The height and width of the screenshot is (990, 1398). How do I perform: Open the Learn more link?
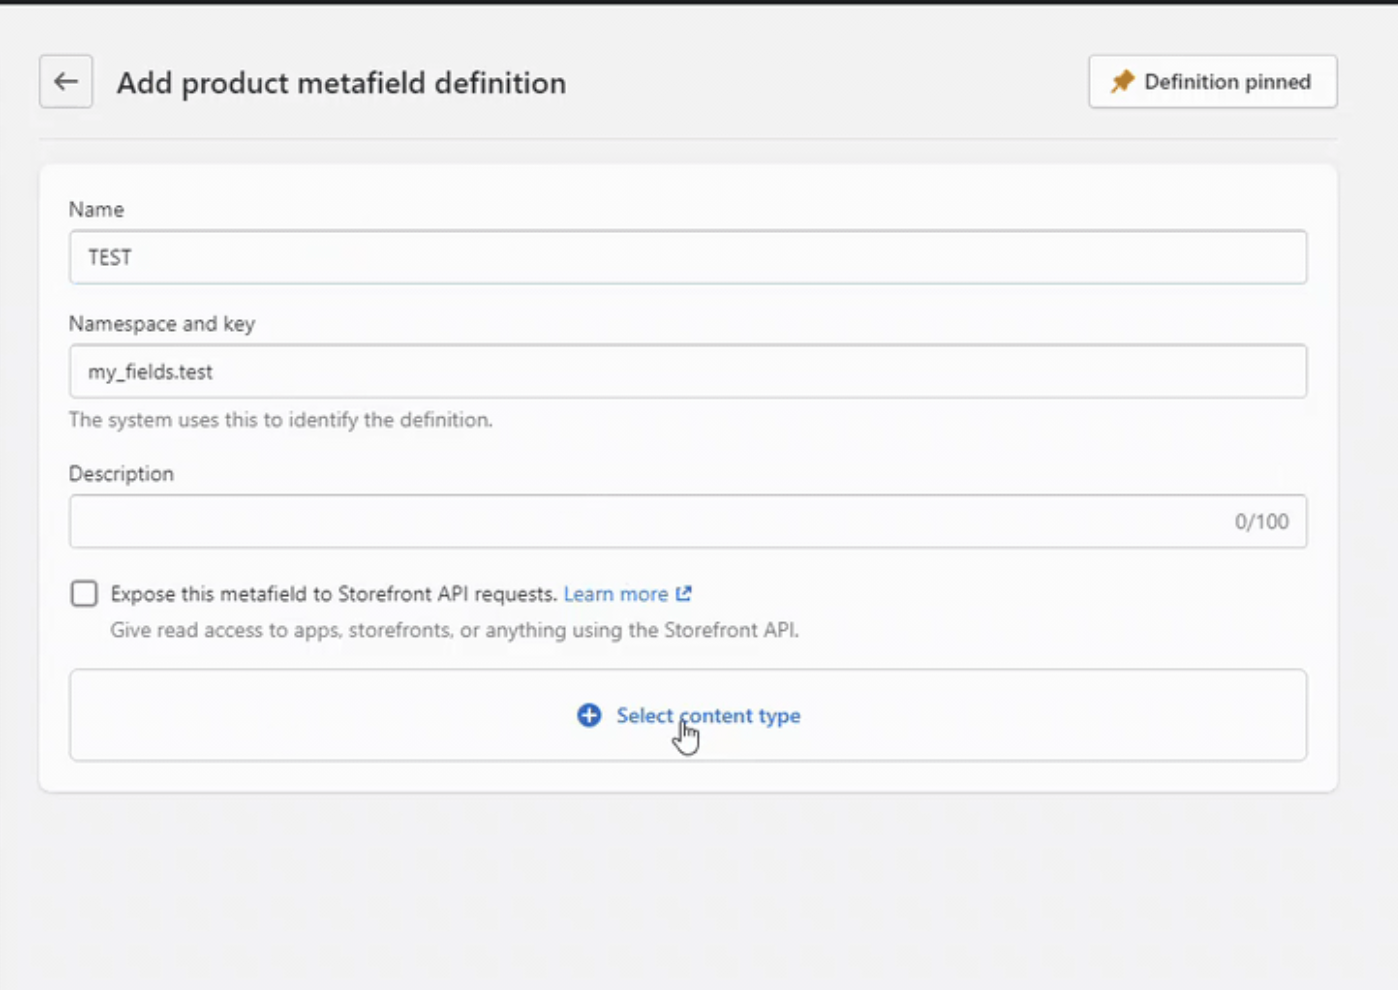[615, 594]
